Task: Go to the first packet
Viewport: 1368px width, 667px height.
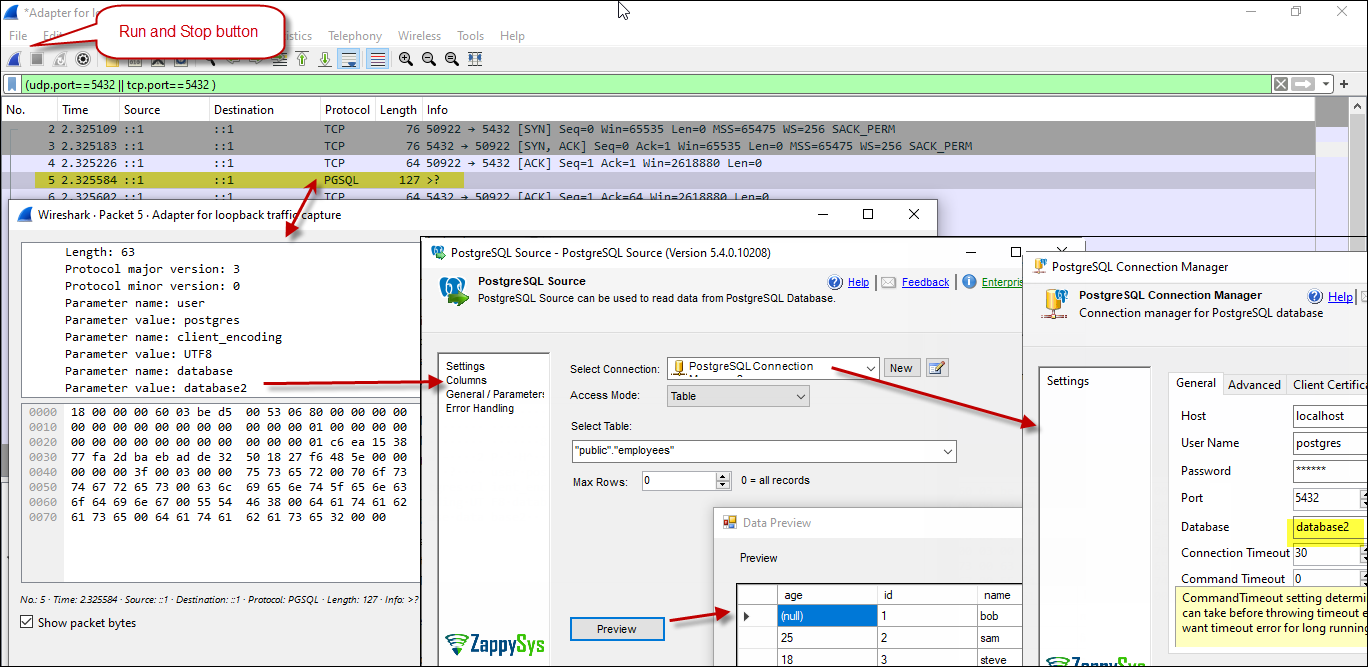Action: click(x=302, y=60)
